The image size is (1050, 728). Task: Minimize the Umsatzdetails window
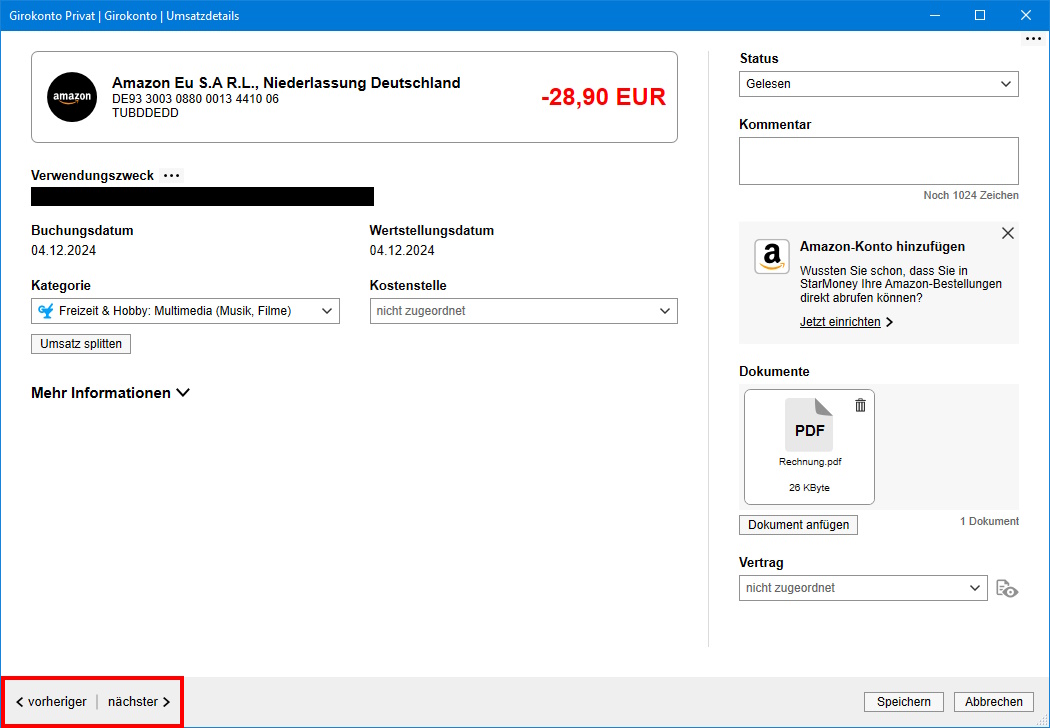933,15
